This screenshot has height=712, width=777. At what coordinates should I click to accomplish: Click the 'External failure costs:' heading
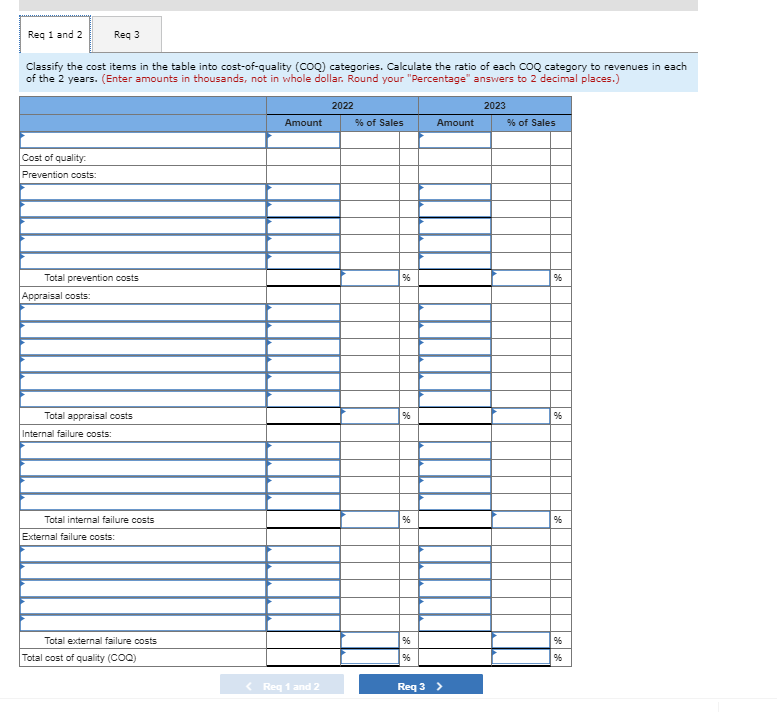[x=68, y=537]
